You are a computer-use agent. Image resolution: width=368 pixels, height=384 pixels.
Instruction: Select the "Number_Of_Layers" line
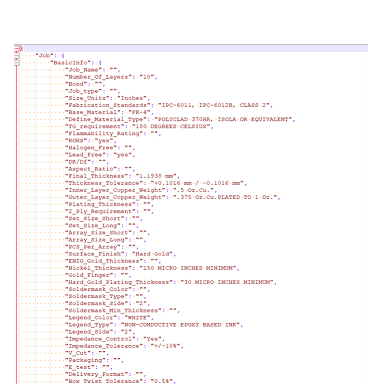point(111,77)
